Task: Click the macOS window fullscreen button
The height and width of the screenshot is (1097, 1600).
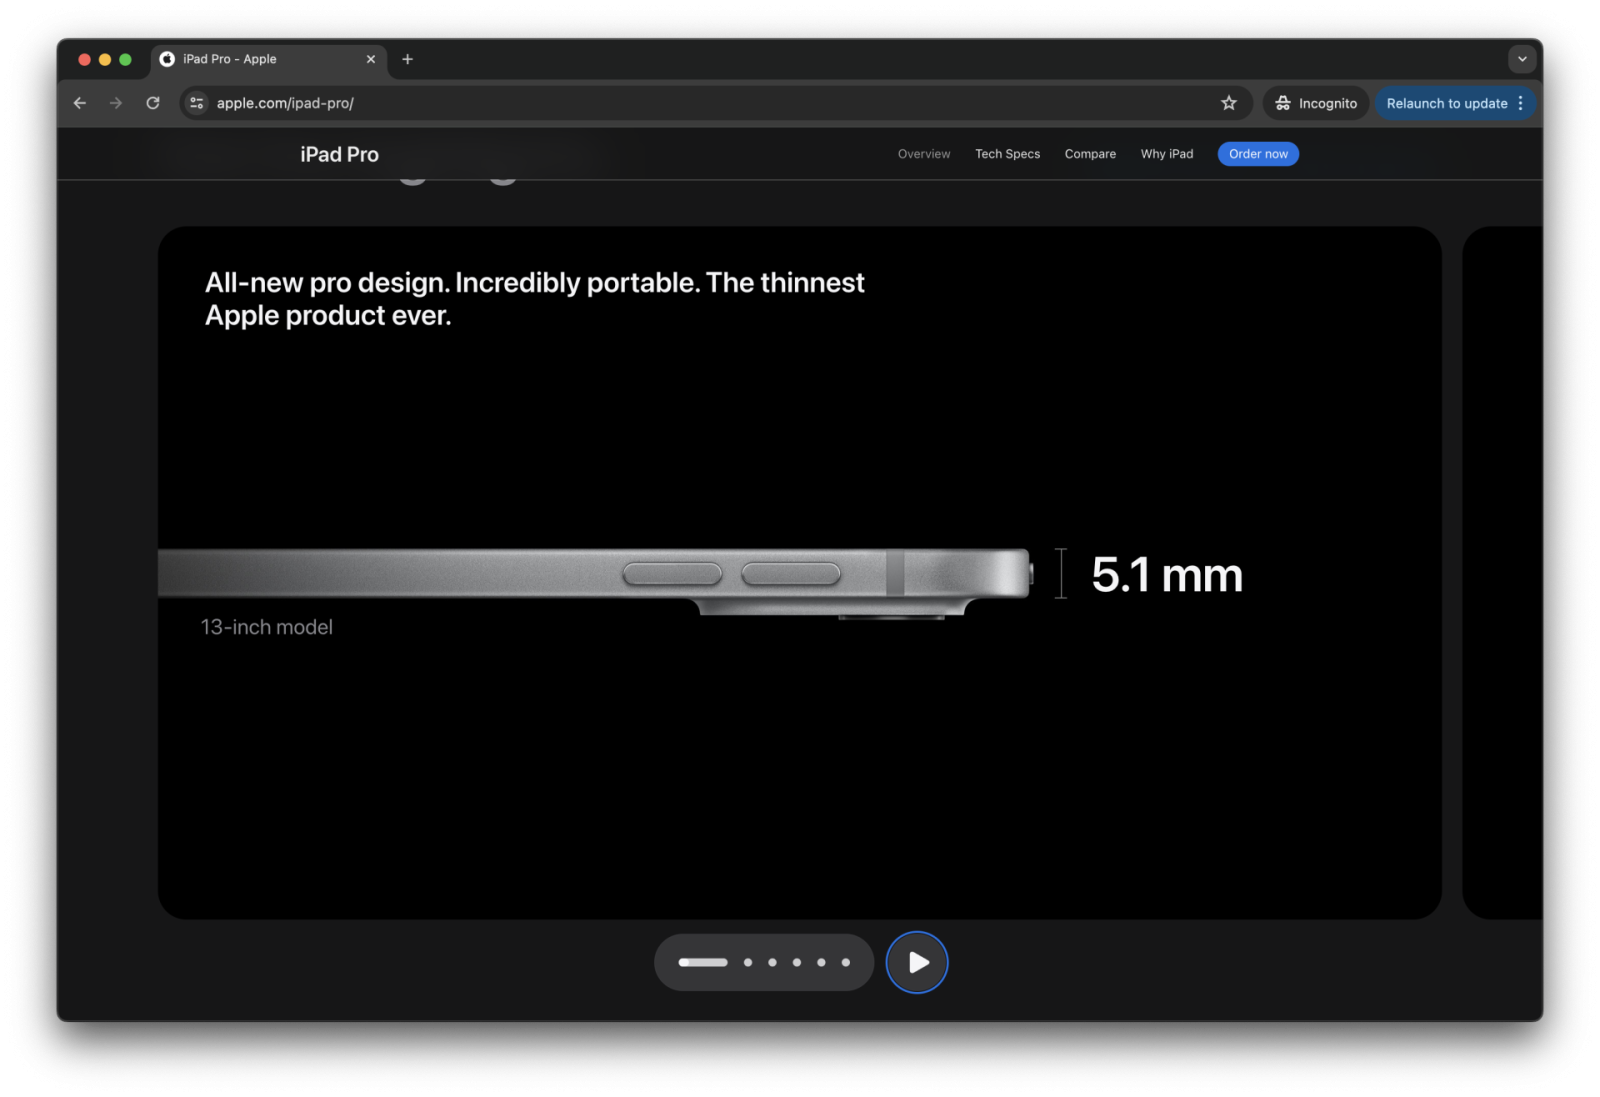Action: [x=125, y=60]
